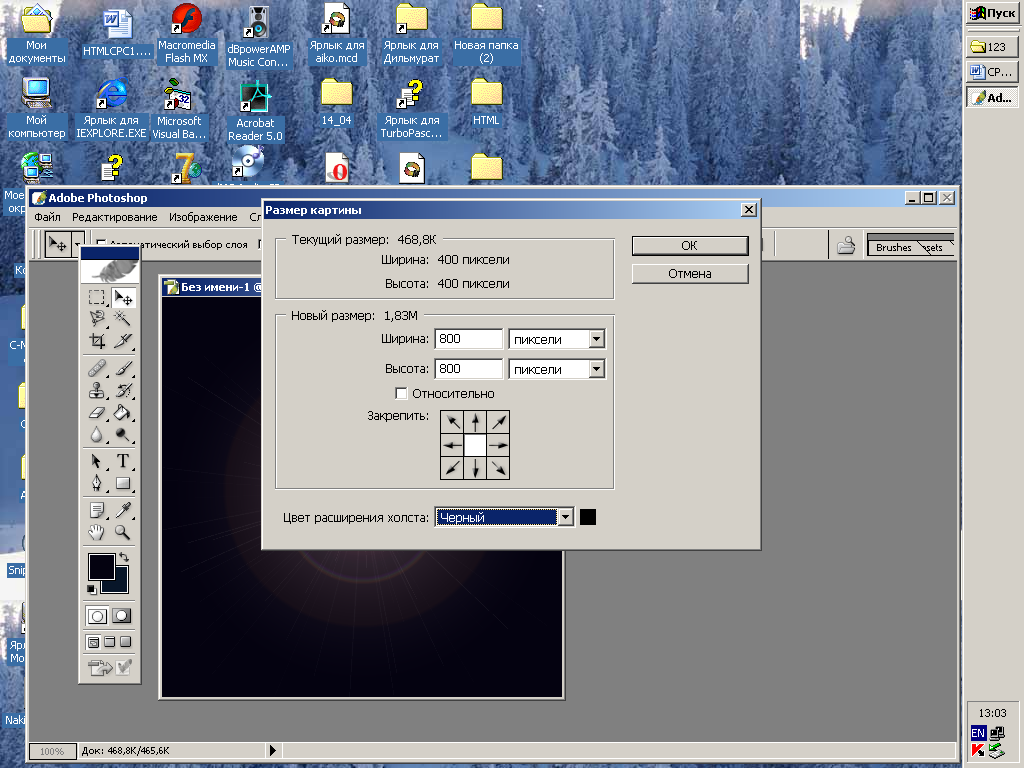Viewport: 1024px width, 768px height.
Task: Click Отмена button in dialog
Action: coord(690,274)
